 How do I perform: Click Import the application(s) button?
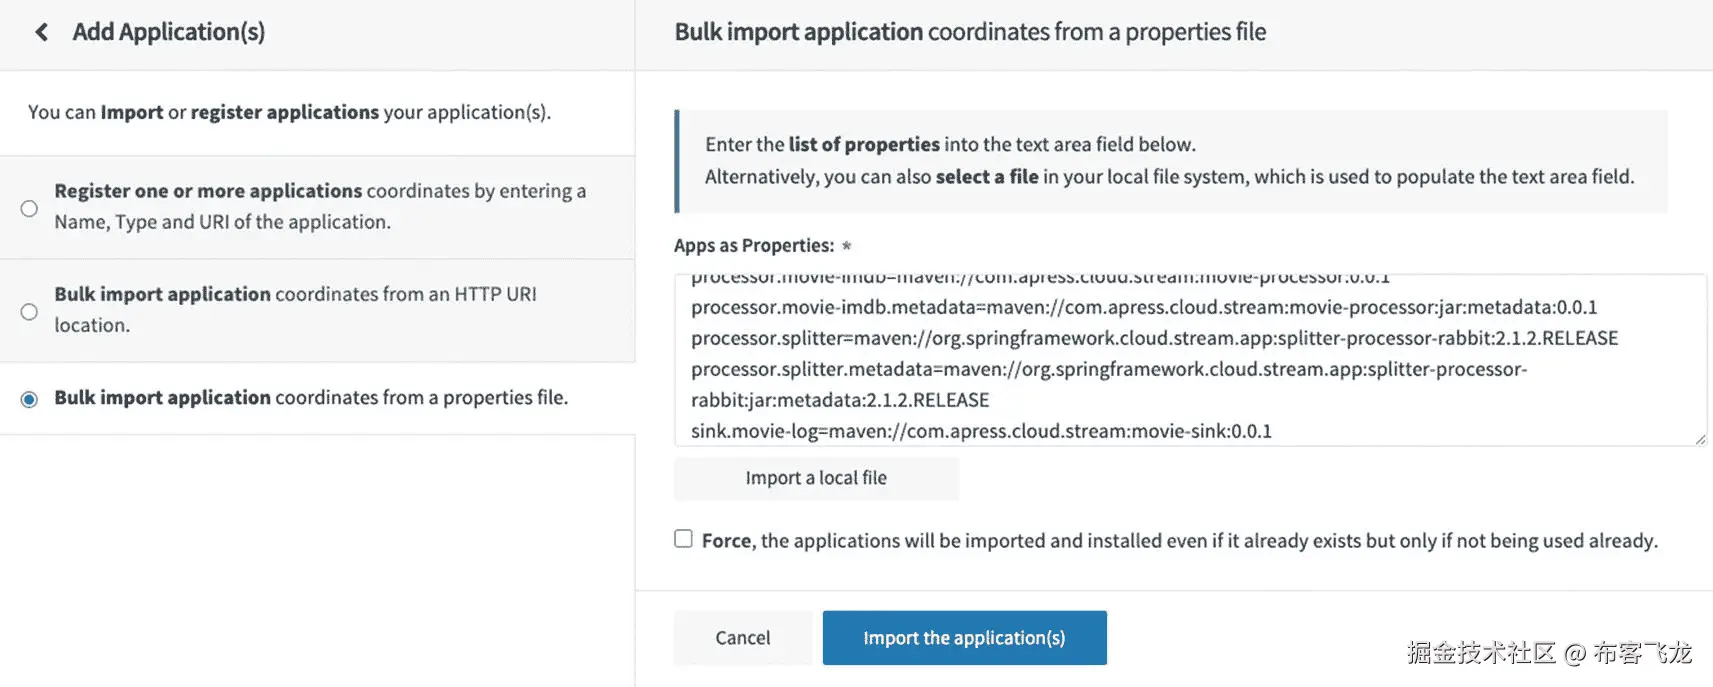964,638
